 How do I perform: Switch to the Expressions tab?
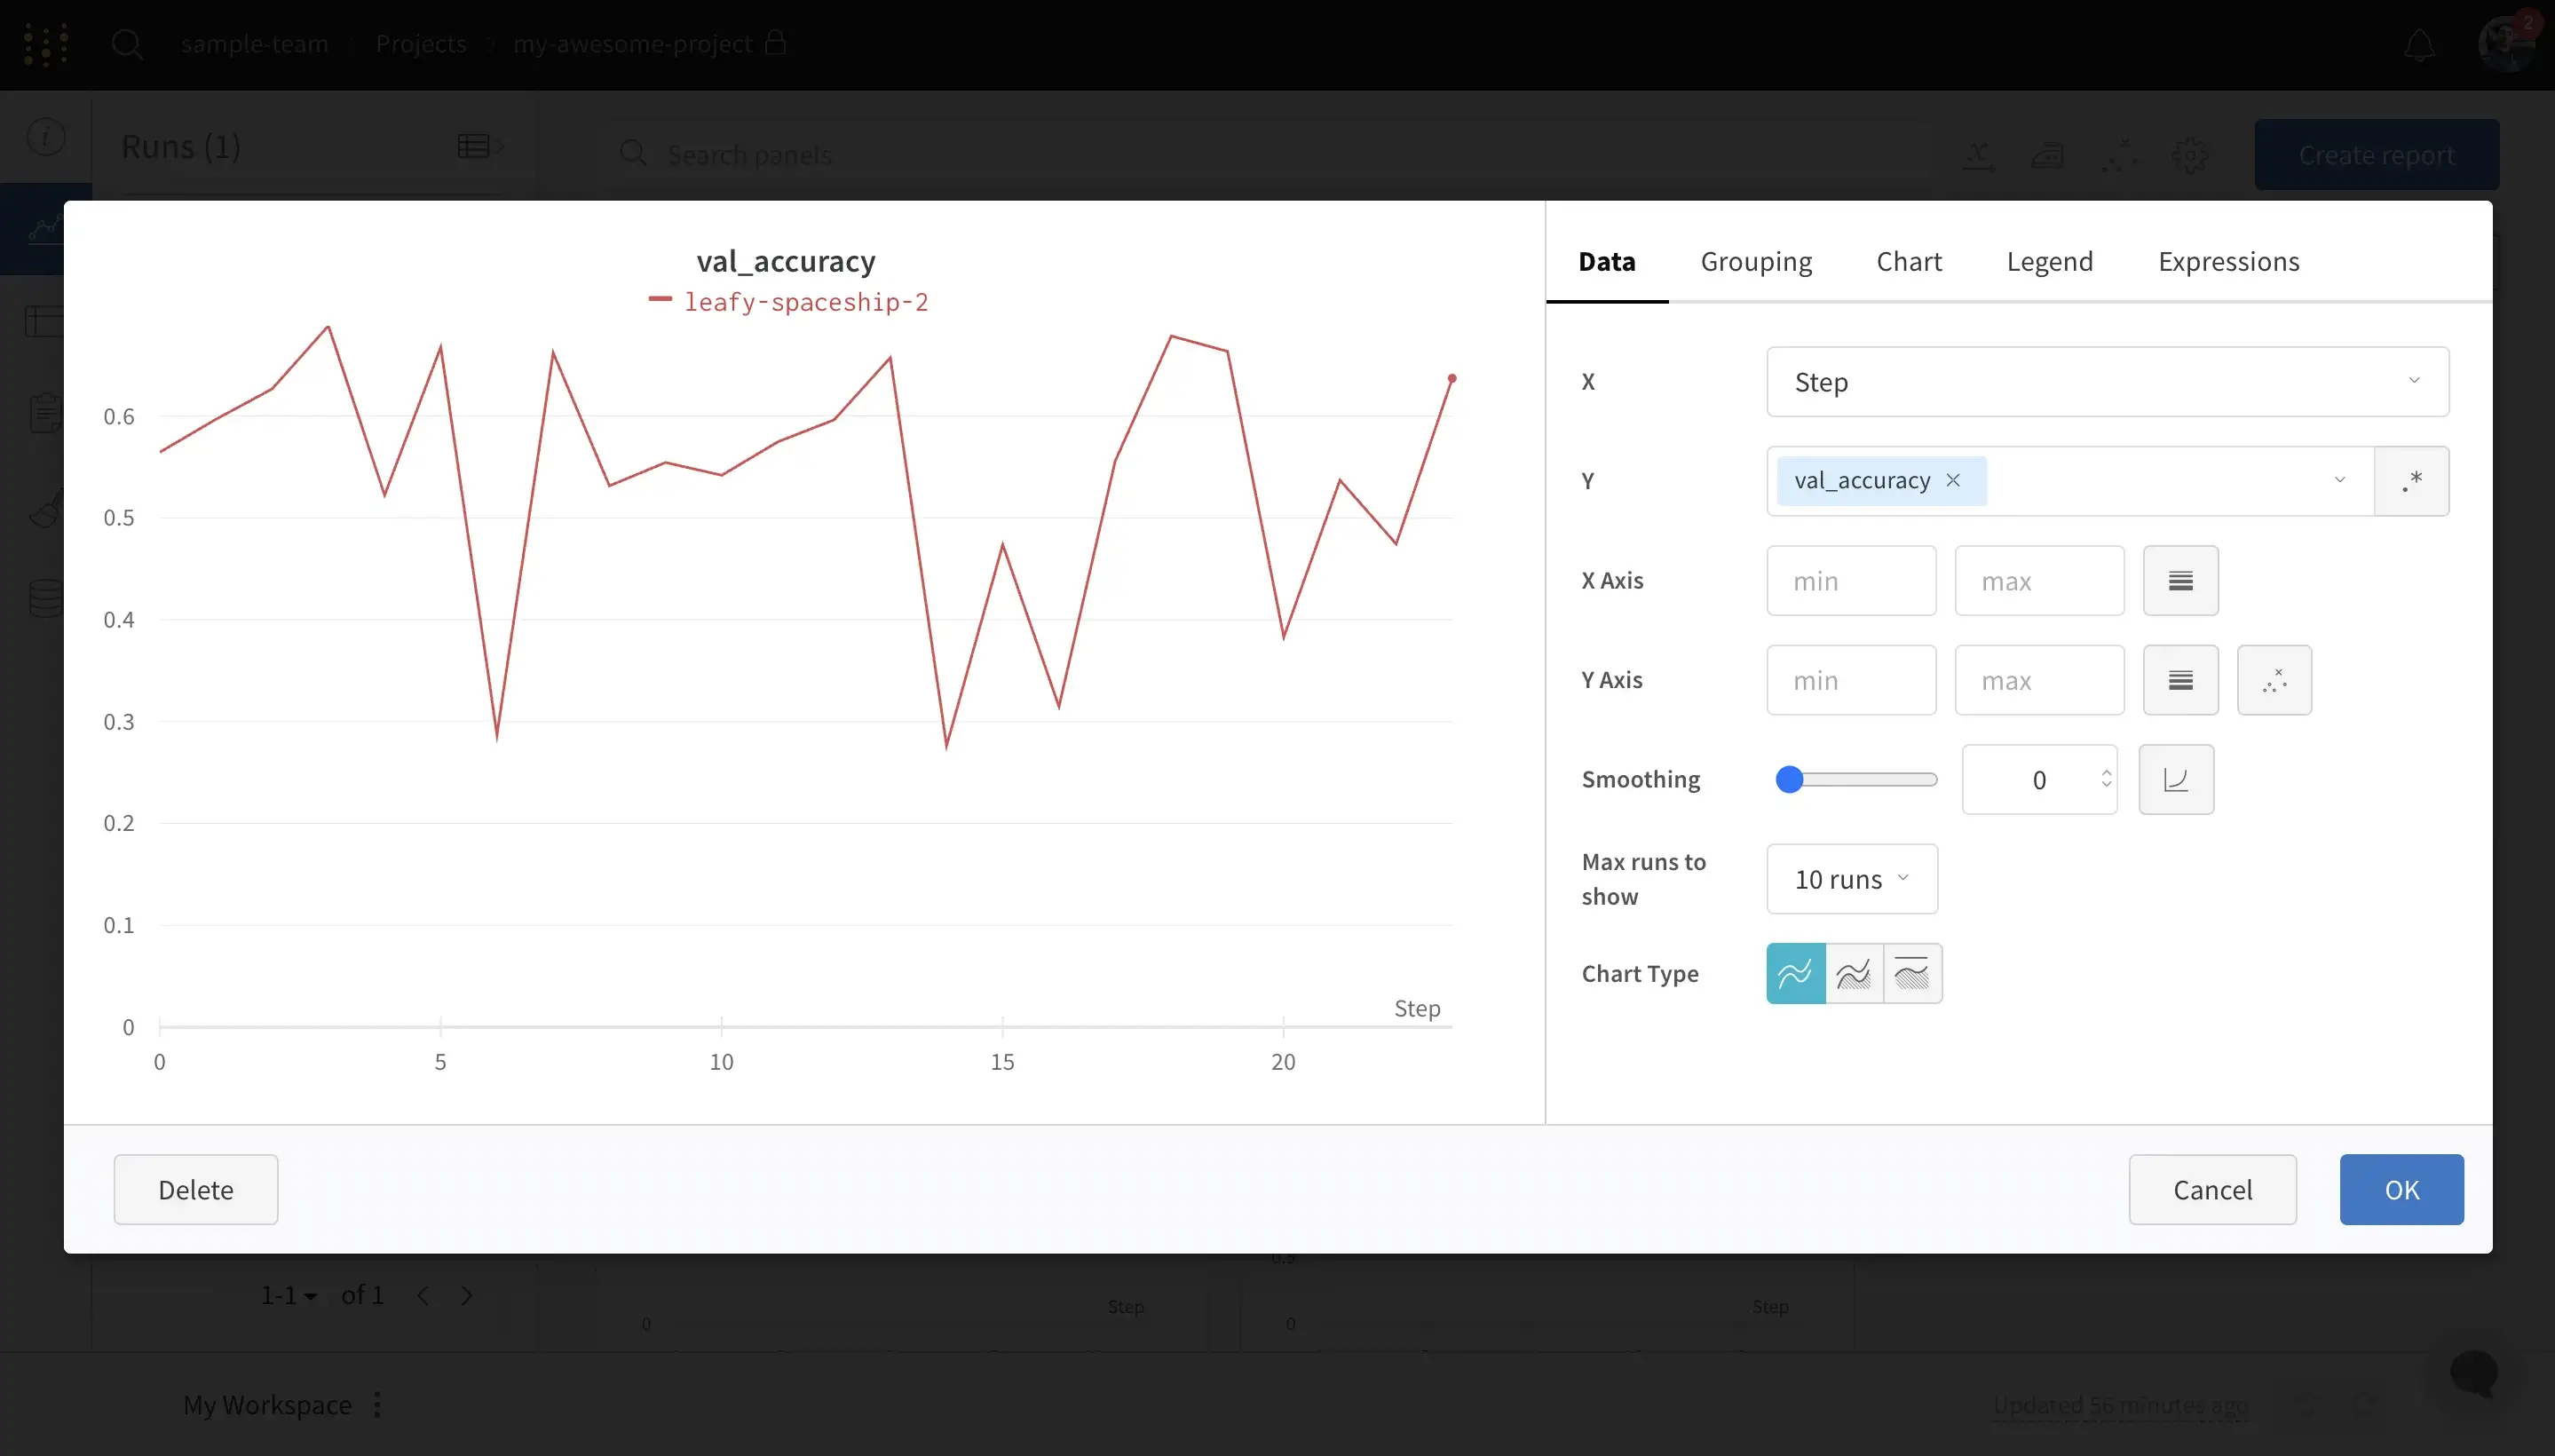click(x=2229, y=261)
